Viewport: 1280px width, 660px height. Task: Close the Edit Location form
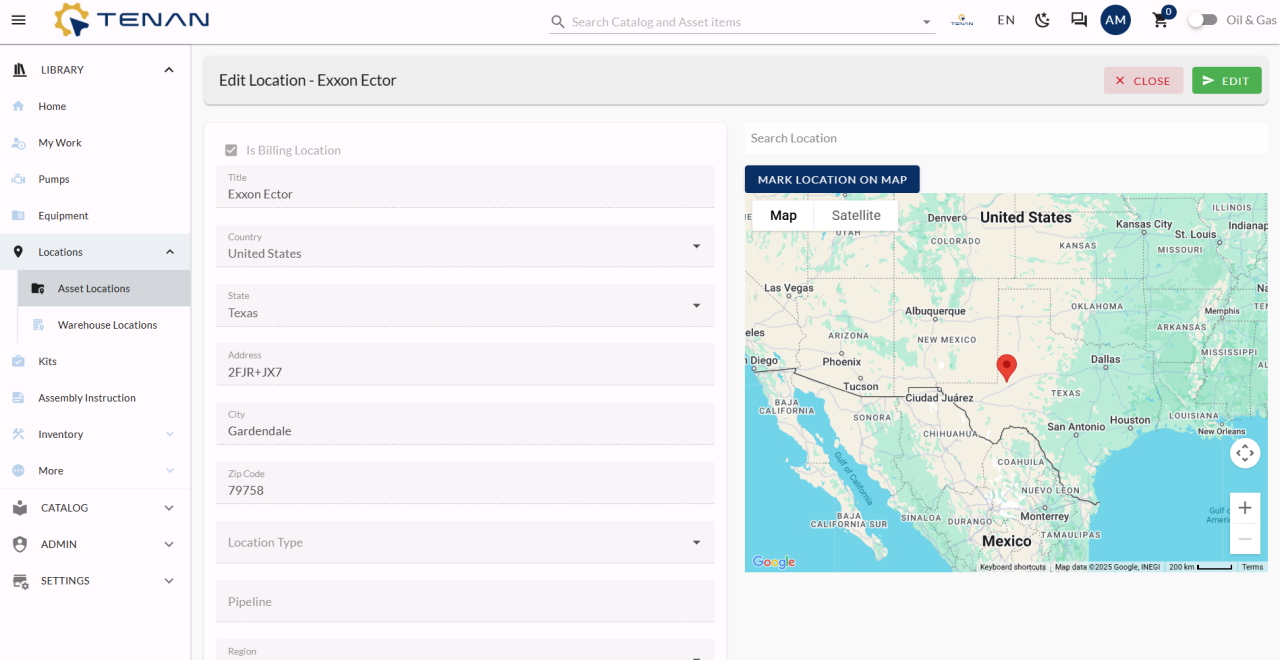[x=1143, y=81]
